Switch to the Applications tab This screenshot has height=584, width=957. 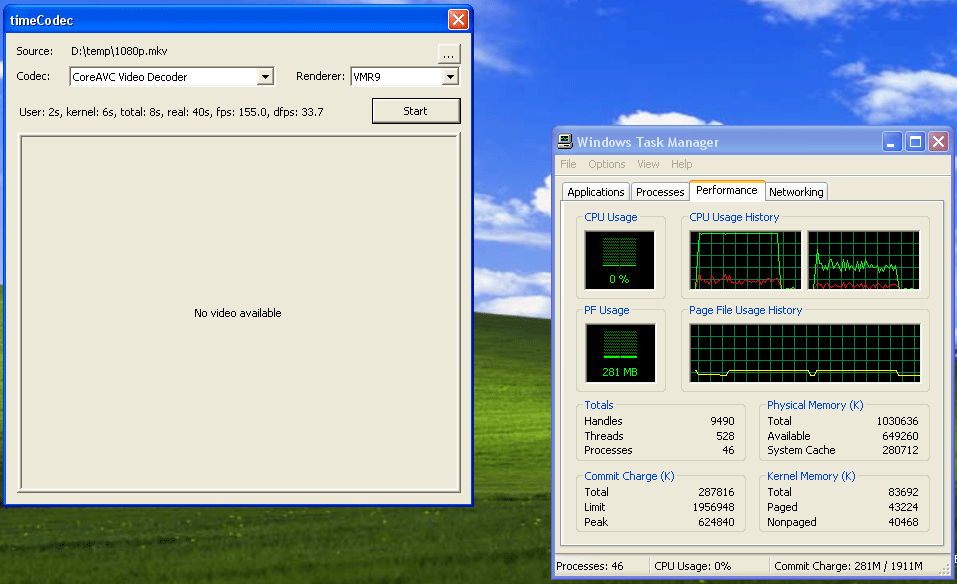(x=596, y=192)
